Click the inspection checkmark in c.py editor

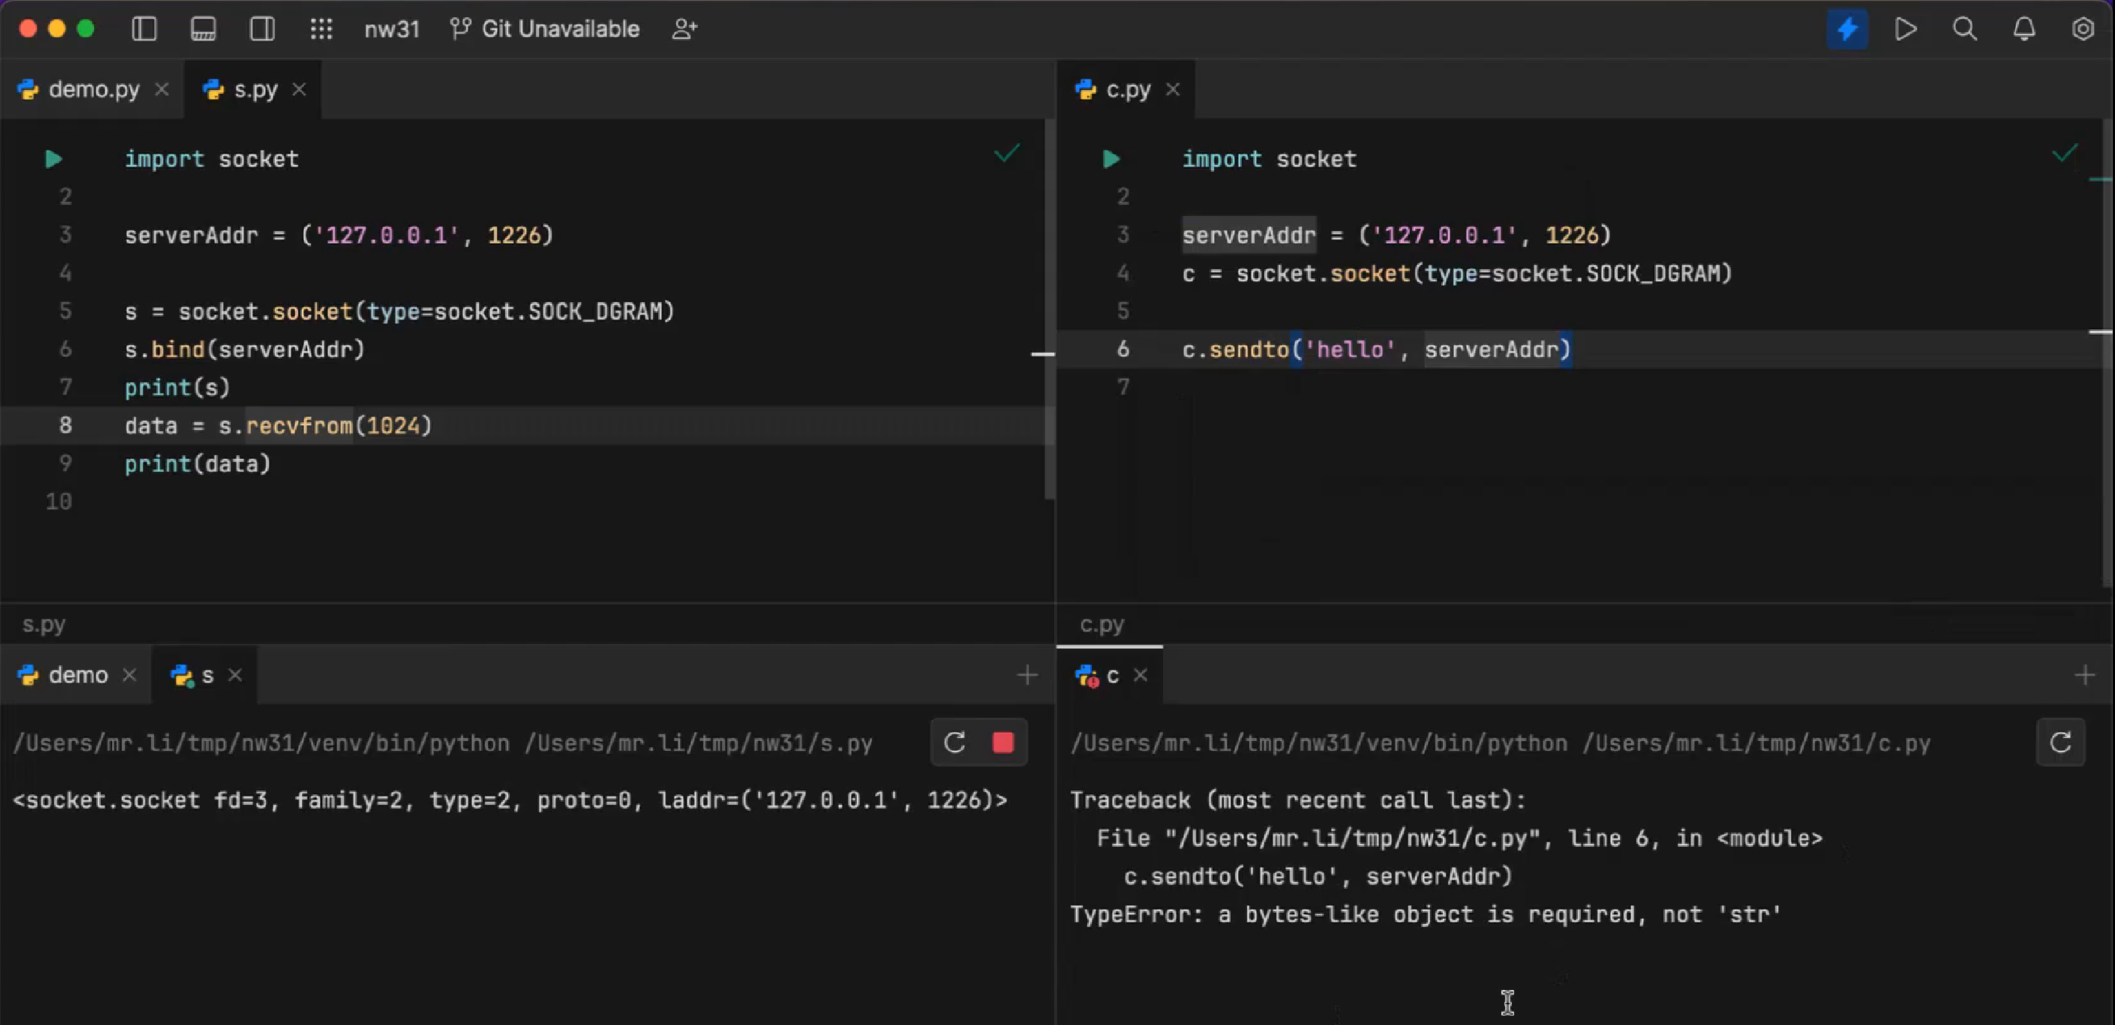(2065, 154)
